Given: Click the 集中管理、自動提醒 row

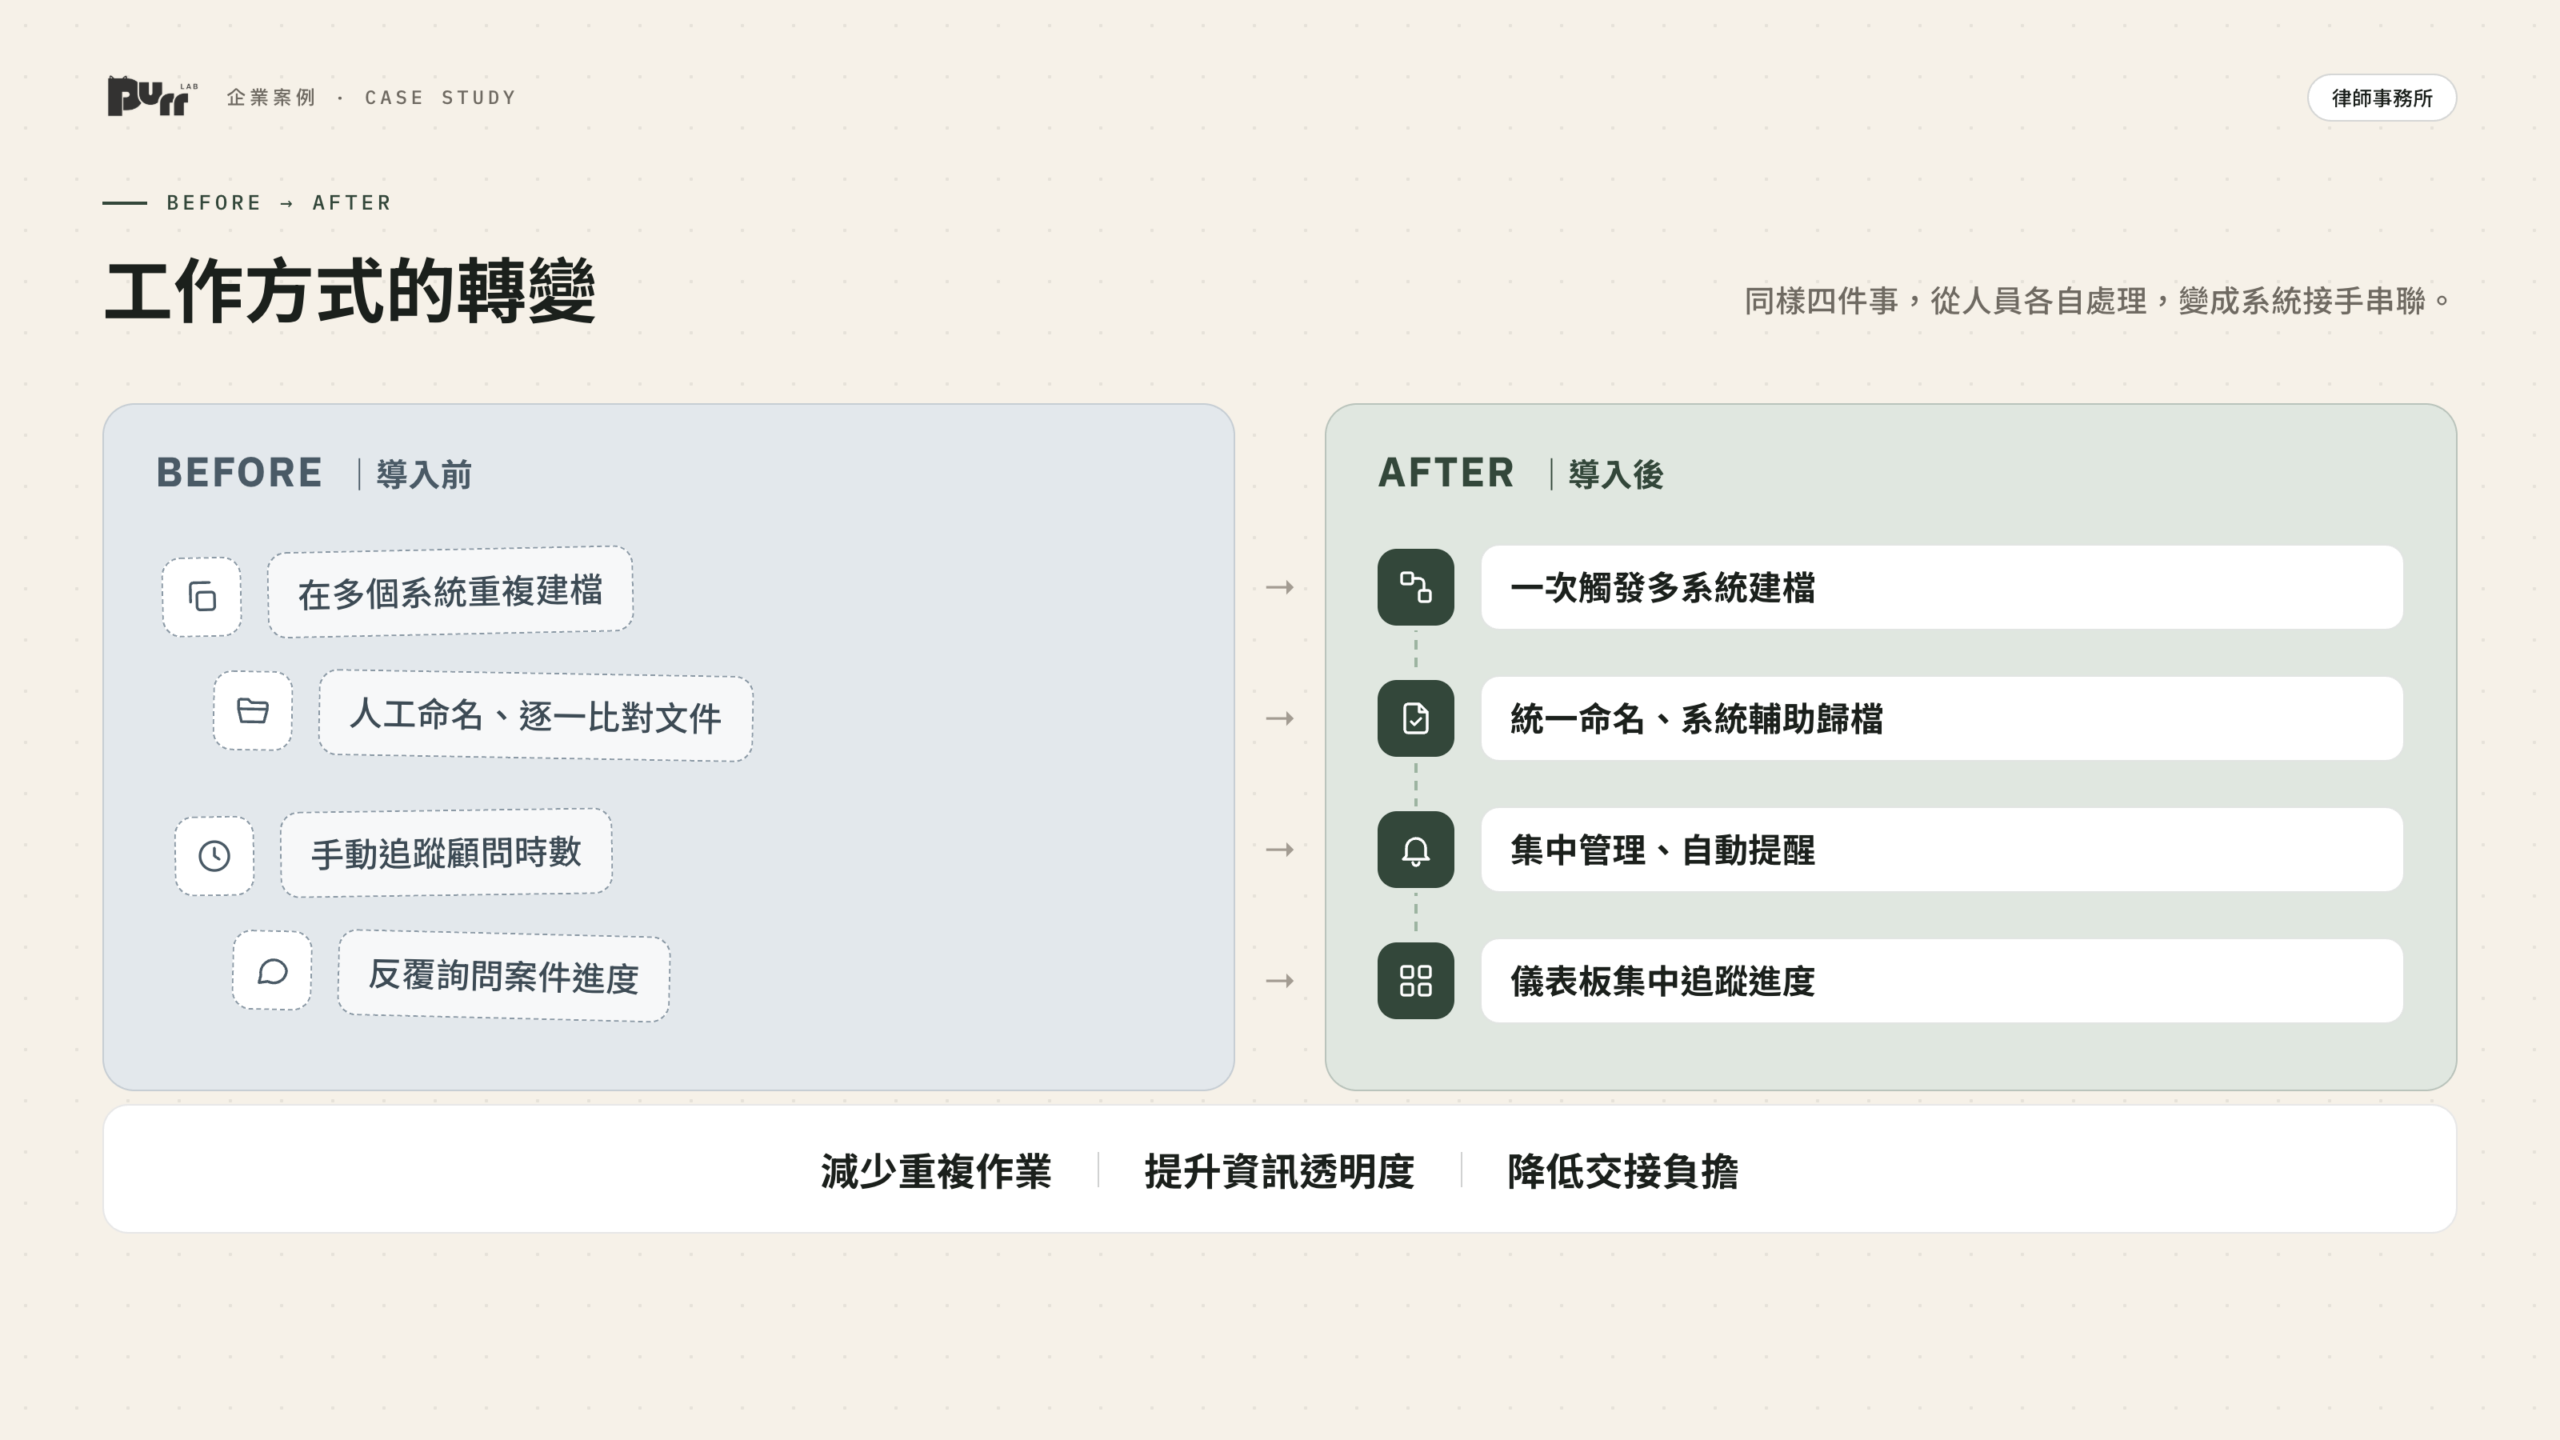Looking at the screenshot, I should point(1941,849).
